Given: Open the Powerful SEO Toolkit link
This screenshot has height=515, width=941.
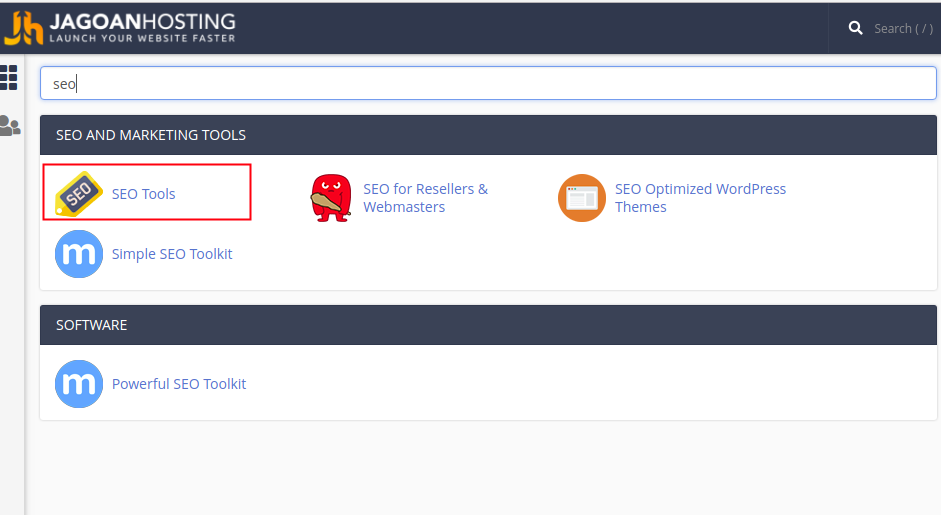Looking at the screenshot, I should (179, 384).
